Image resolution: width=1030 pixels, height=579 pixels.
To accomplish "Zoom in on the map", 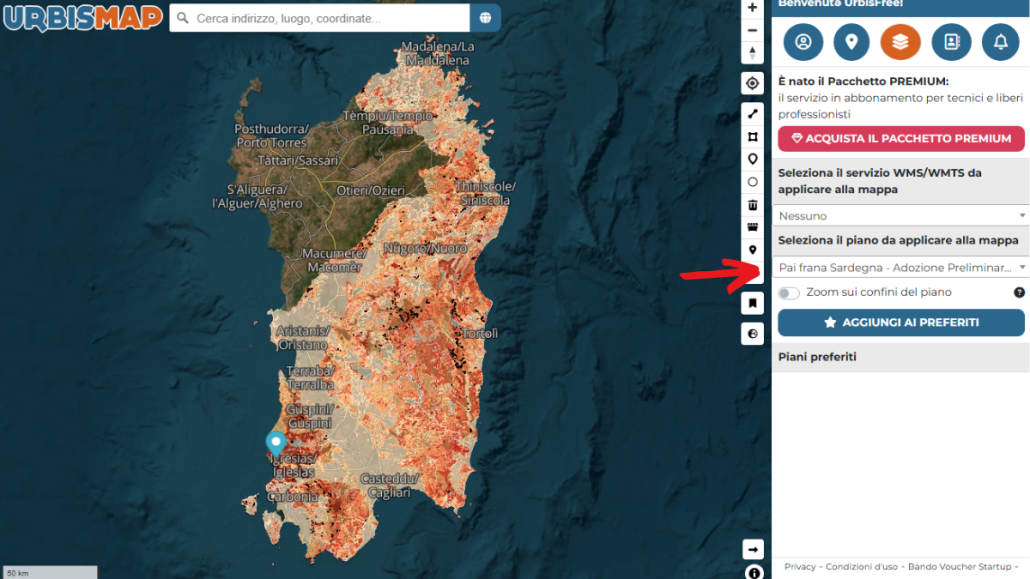I will pyautogui.click(x=752, y=8).
